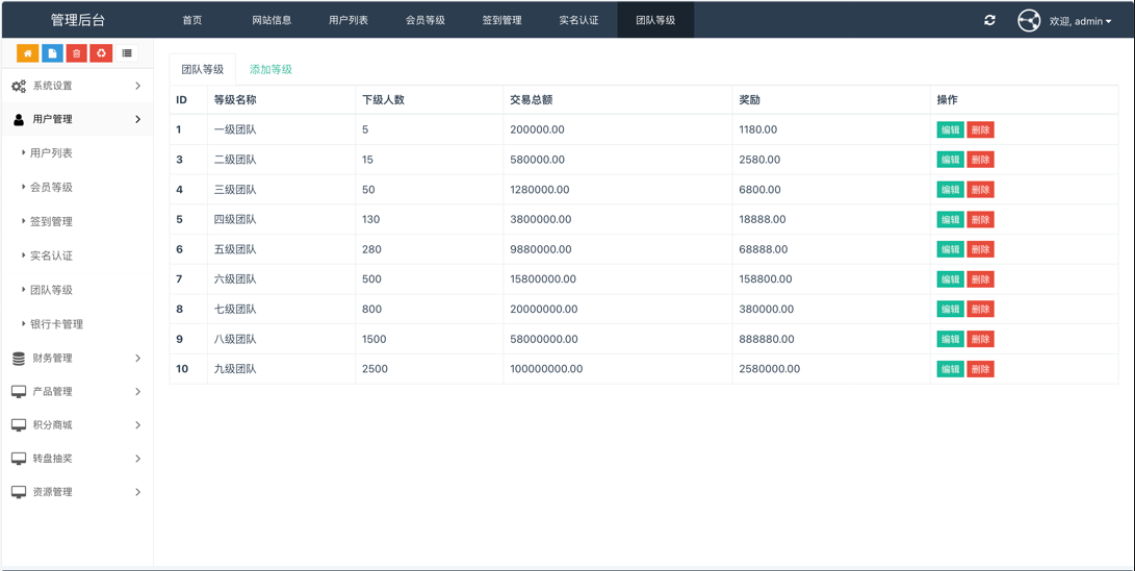Click the white list menu icon button
The height and width of the screenshot is (571, 1135).
(x=127, y=53)
